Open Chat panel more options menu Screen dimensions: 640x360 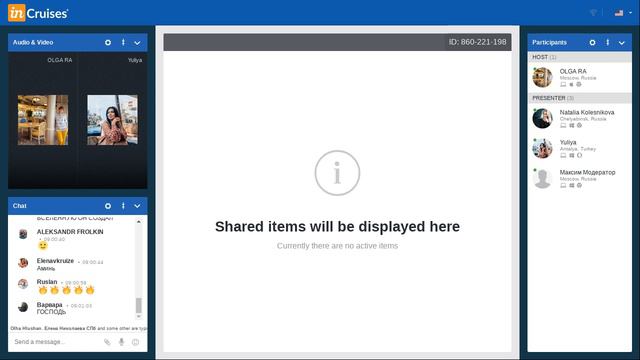(123, 206)
